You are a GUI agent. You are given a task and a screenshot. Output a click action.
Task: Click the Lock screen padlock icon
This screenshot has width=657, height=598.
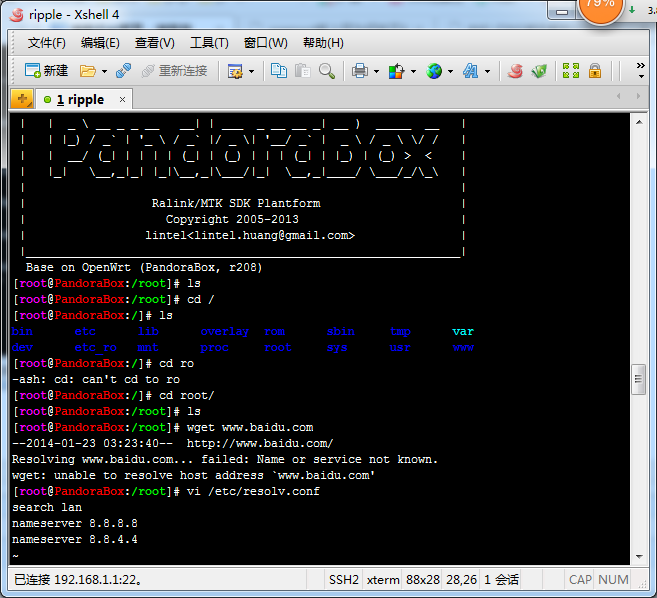(595, 71)
